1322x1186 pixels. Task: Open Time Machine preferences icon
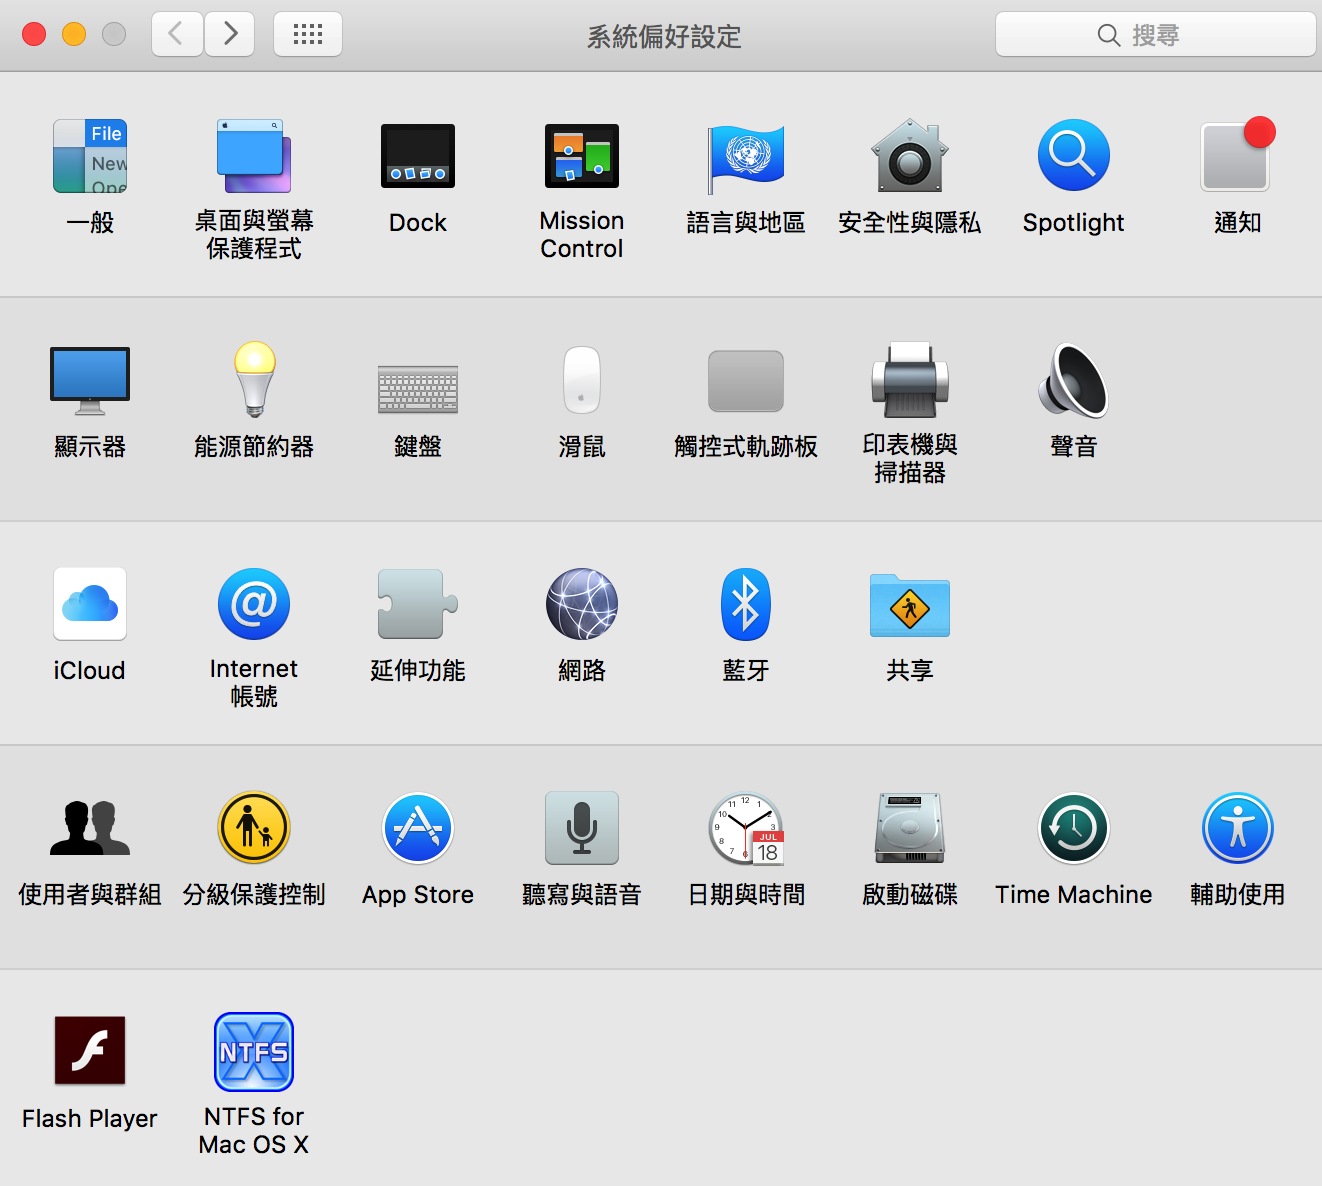tap(1074, 828)
